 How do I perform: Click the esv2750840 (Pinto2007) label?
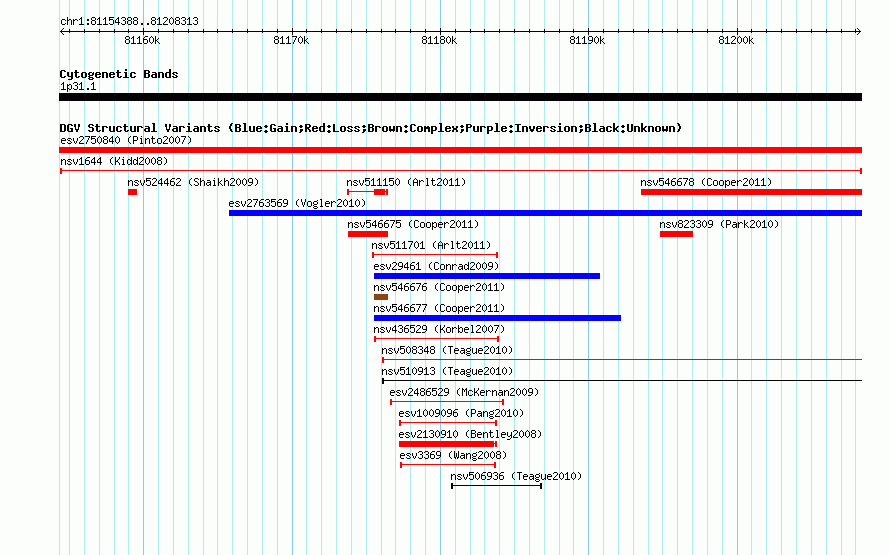coord(126,140)
